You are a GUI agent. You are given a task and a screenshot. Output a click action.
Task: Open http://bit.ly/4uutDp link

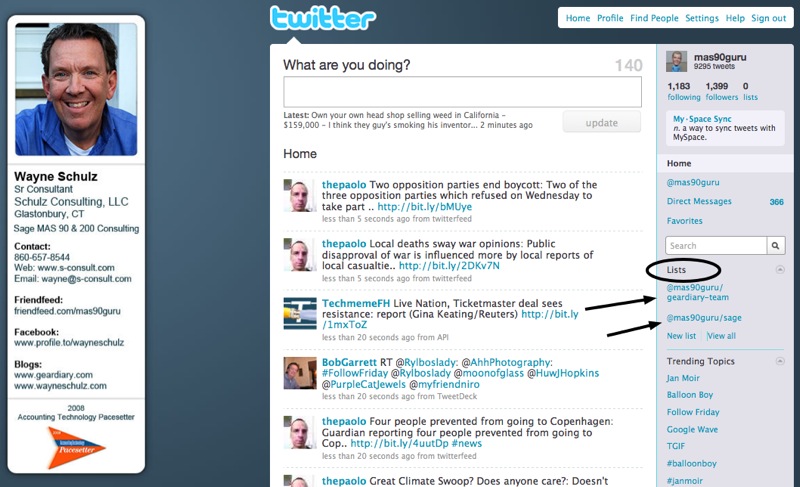click(399, 444)
